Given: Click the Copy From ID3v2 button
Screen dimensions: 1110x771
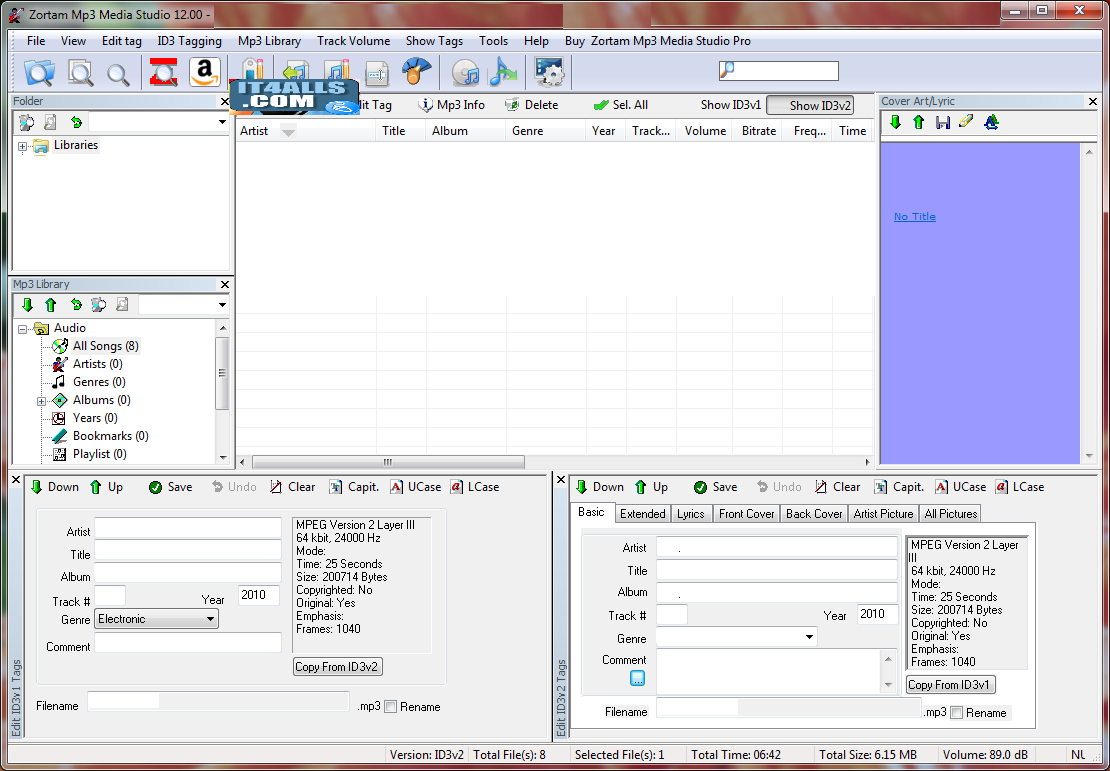Looking at the screenshot, I should tap(338, 667).
